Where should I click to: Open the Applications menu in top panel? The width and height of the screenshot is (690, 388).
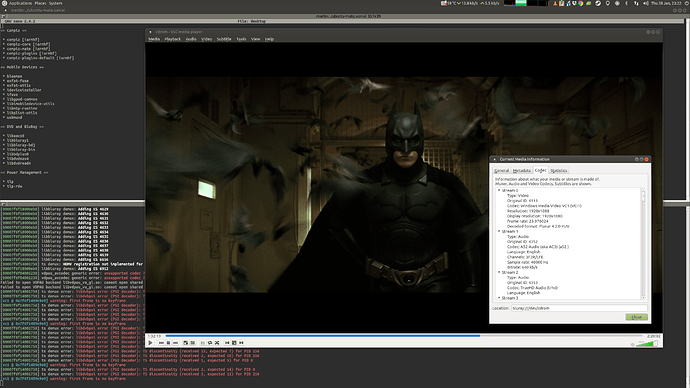pyautogui.click(x=20, y=3)
